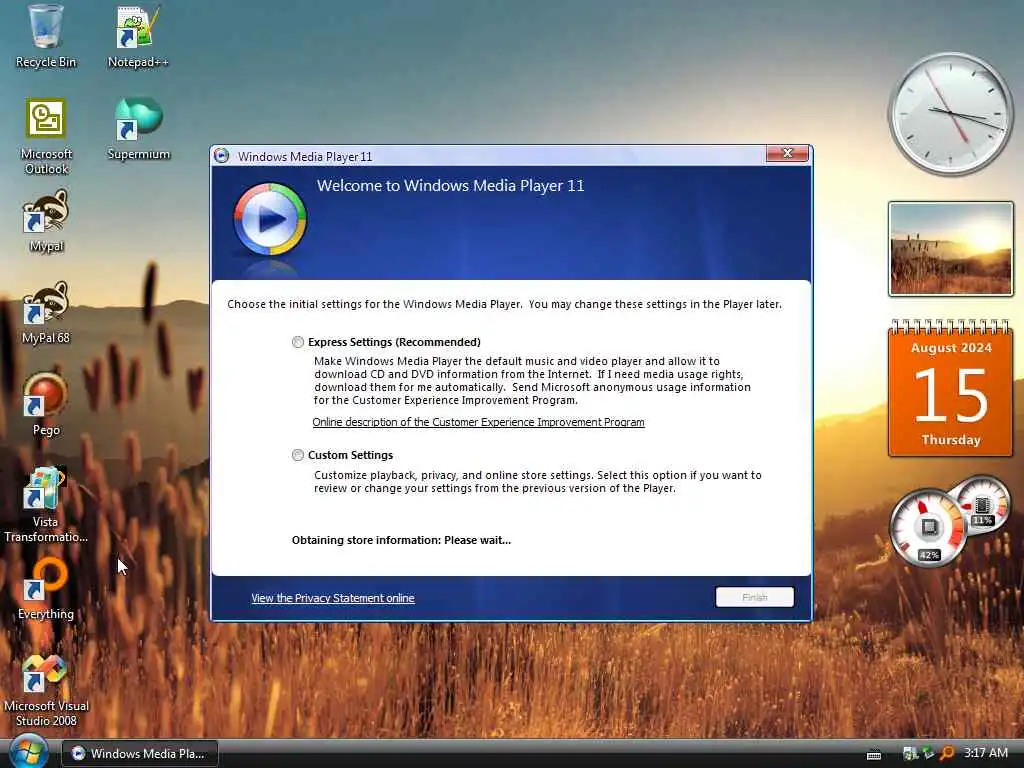Image resolution: width=1024 pixels, height=768 pixels.
Task: Select the Express Settings radio button
Action: coord(298,342)
